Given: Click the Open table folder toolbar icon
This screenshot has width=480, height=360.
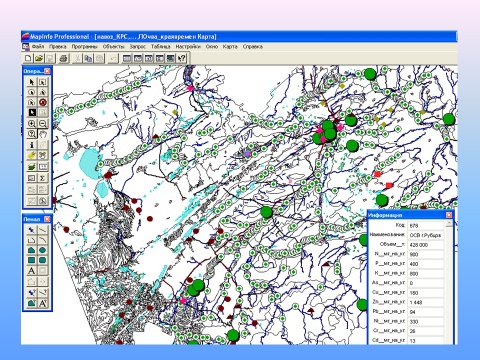Looking at the screenshot, I should pos(39,58).
